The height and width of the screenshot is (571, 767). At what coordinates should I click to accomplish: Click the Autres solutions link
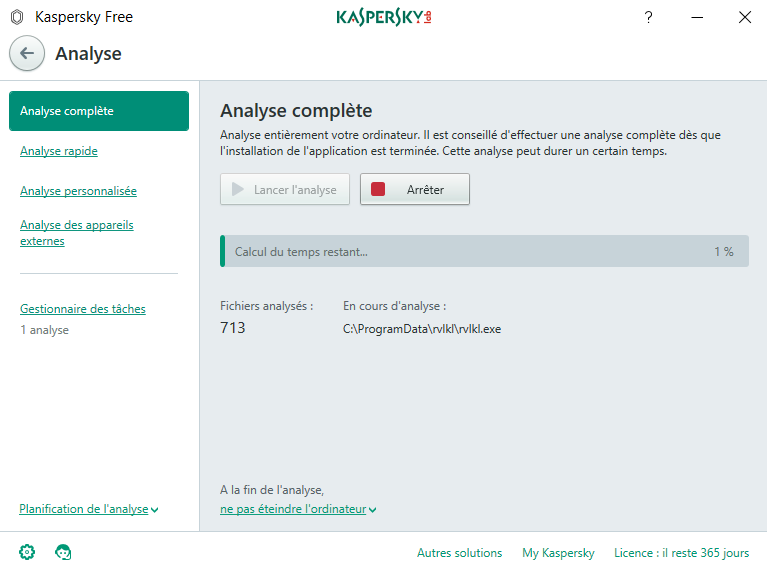[459, 553]
